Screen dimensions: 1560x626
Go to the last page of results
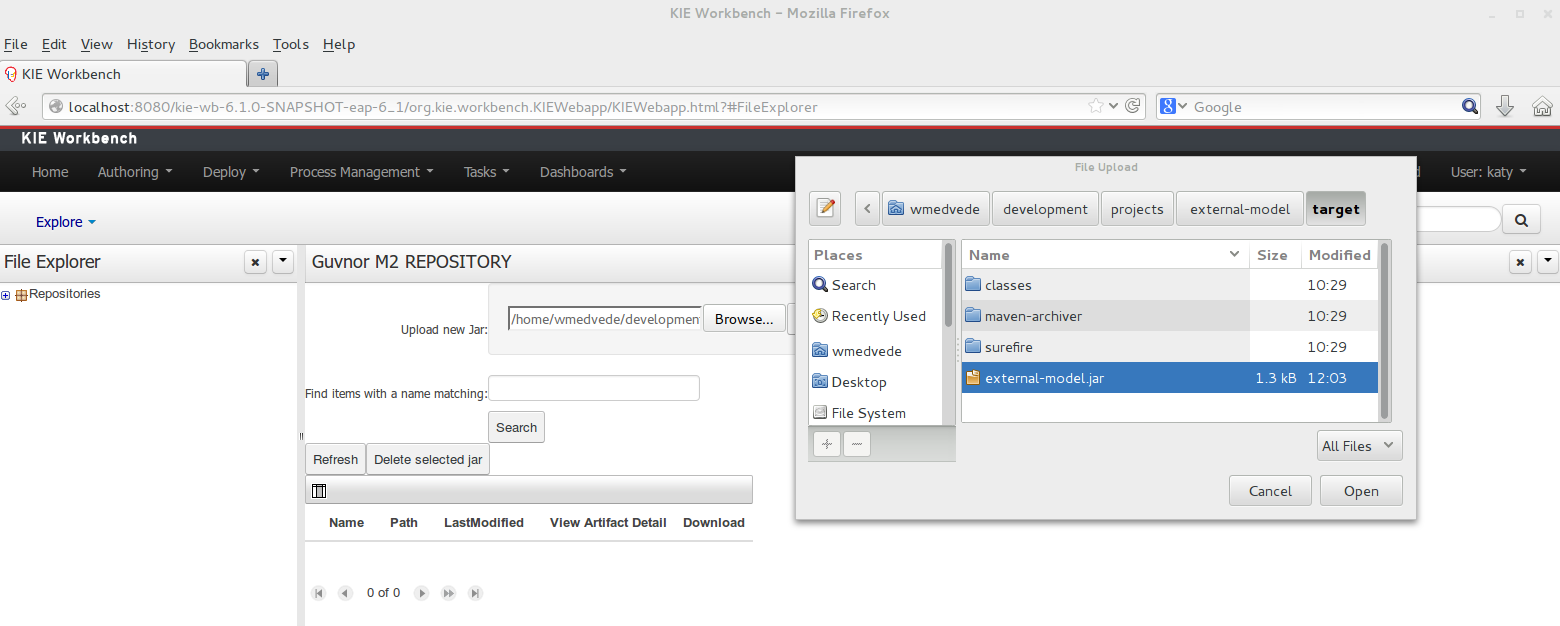[x=476, y=593]
